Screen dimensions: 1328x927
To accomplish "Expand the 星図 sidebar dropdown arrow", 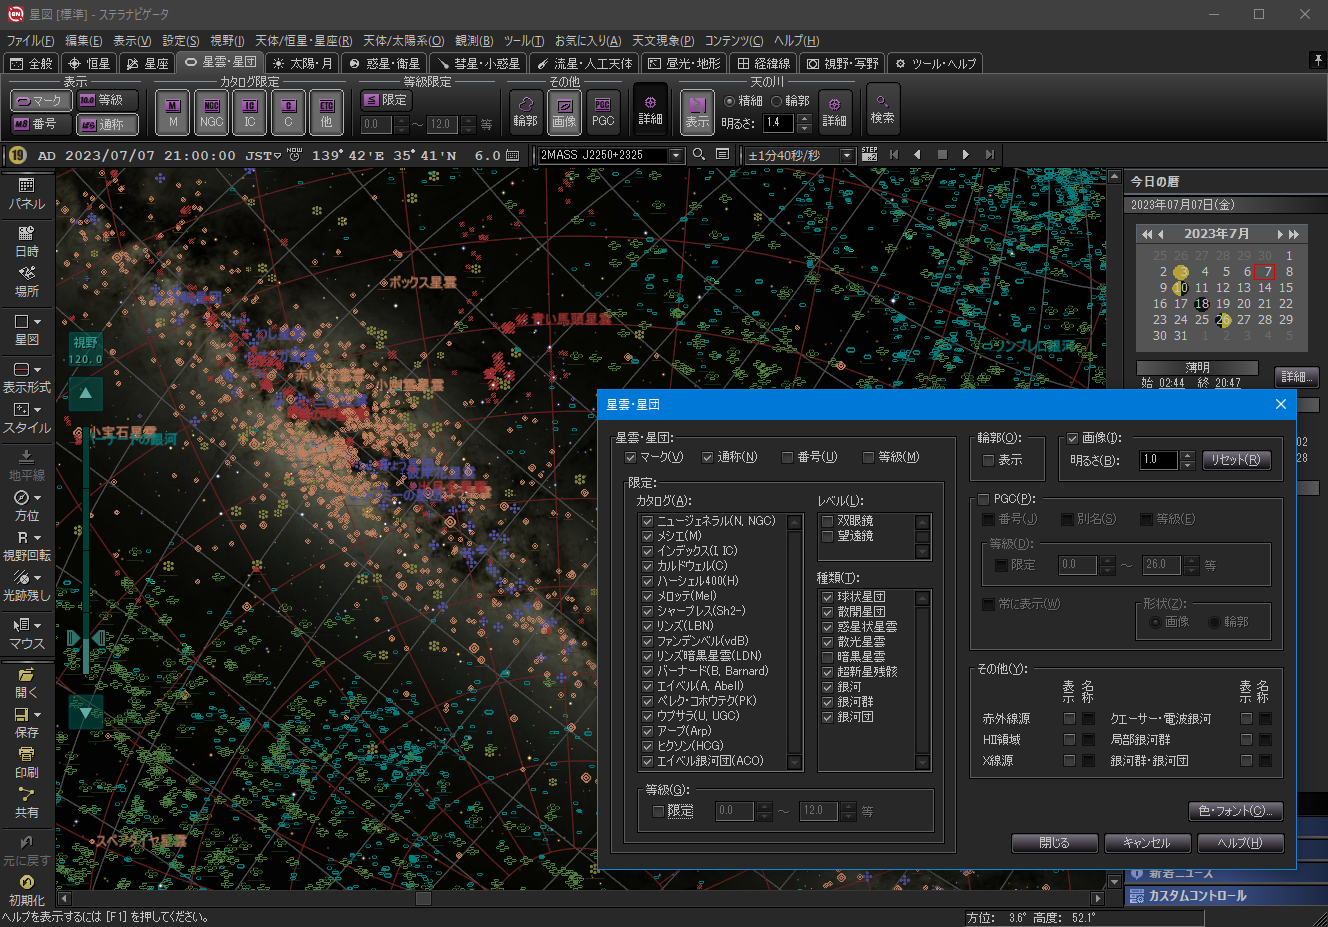I will pyautogui.click(x=38, y=322).
